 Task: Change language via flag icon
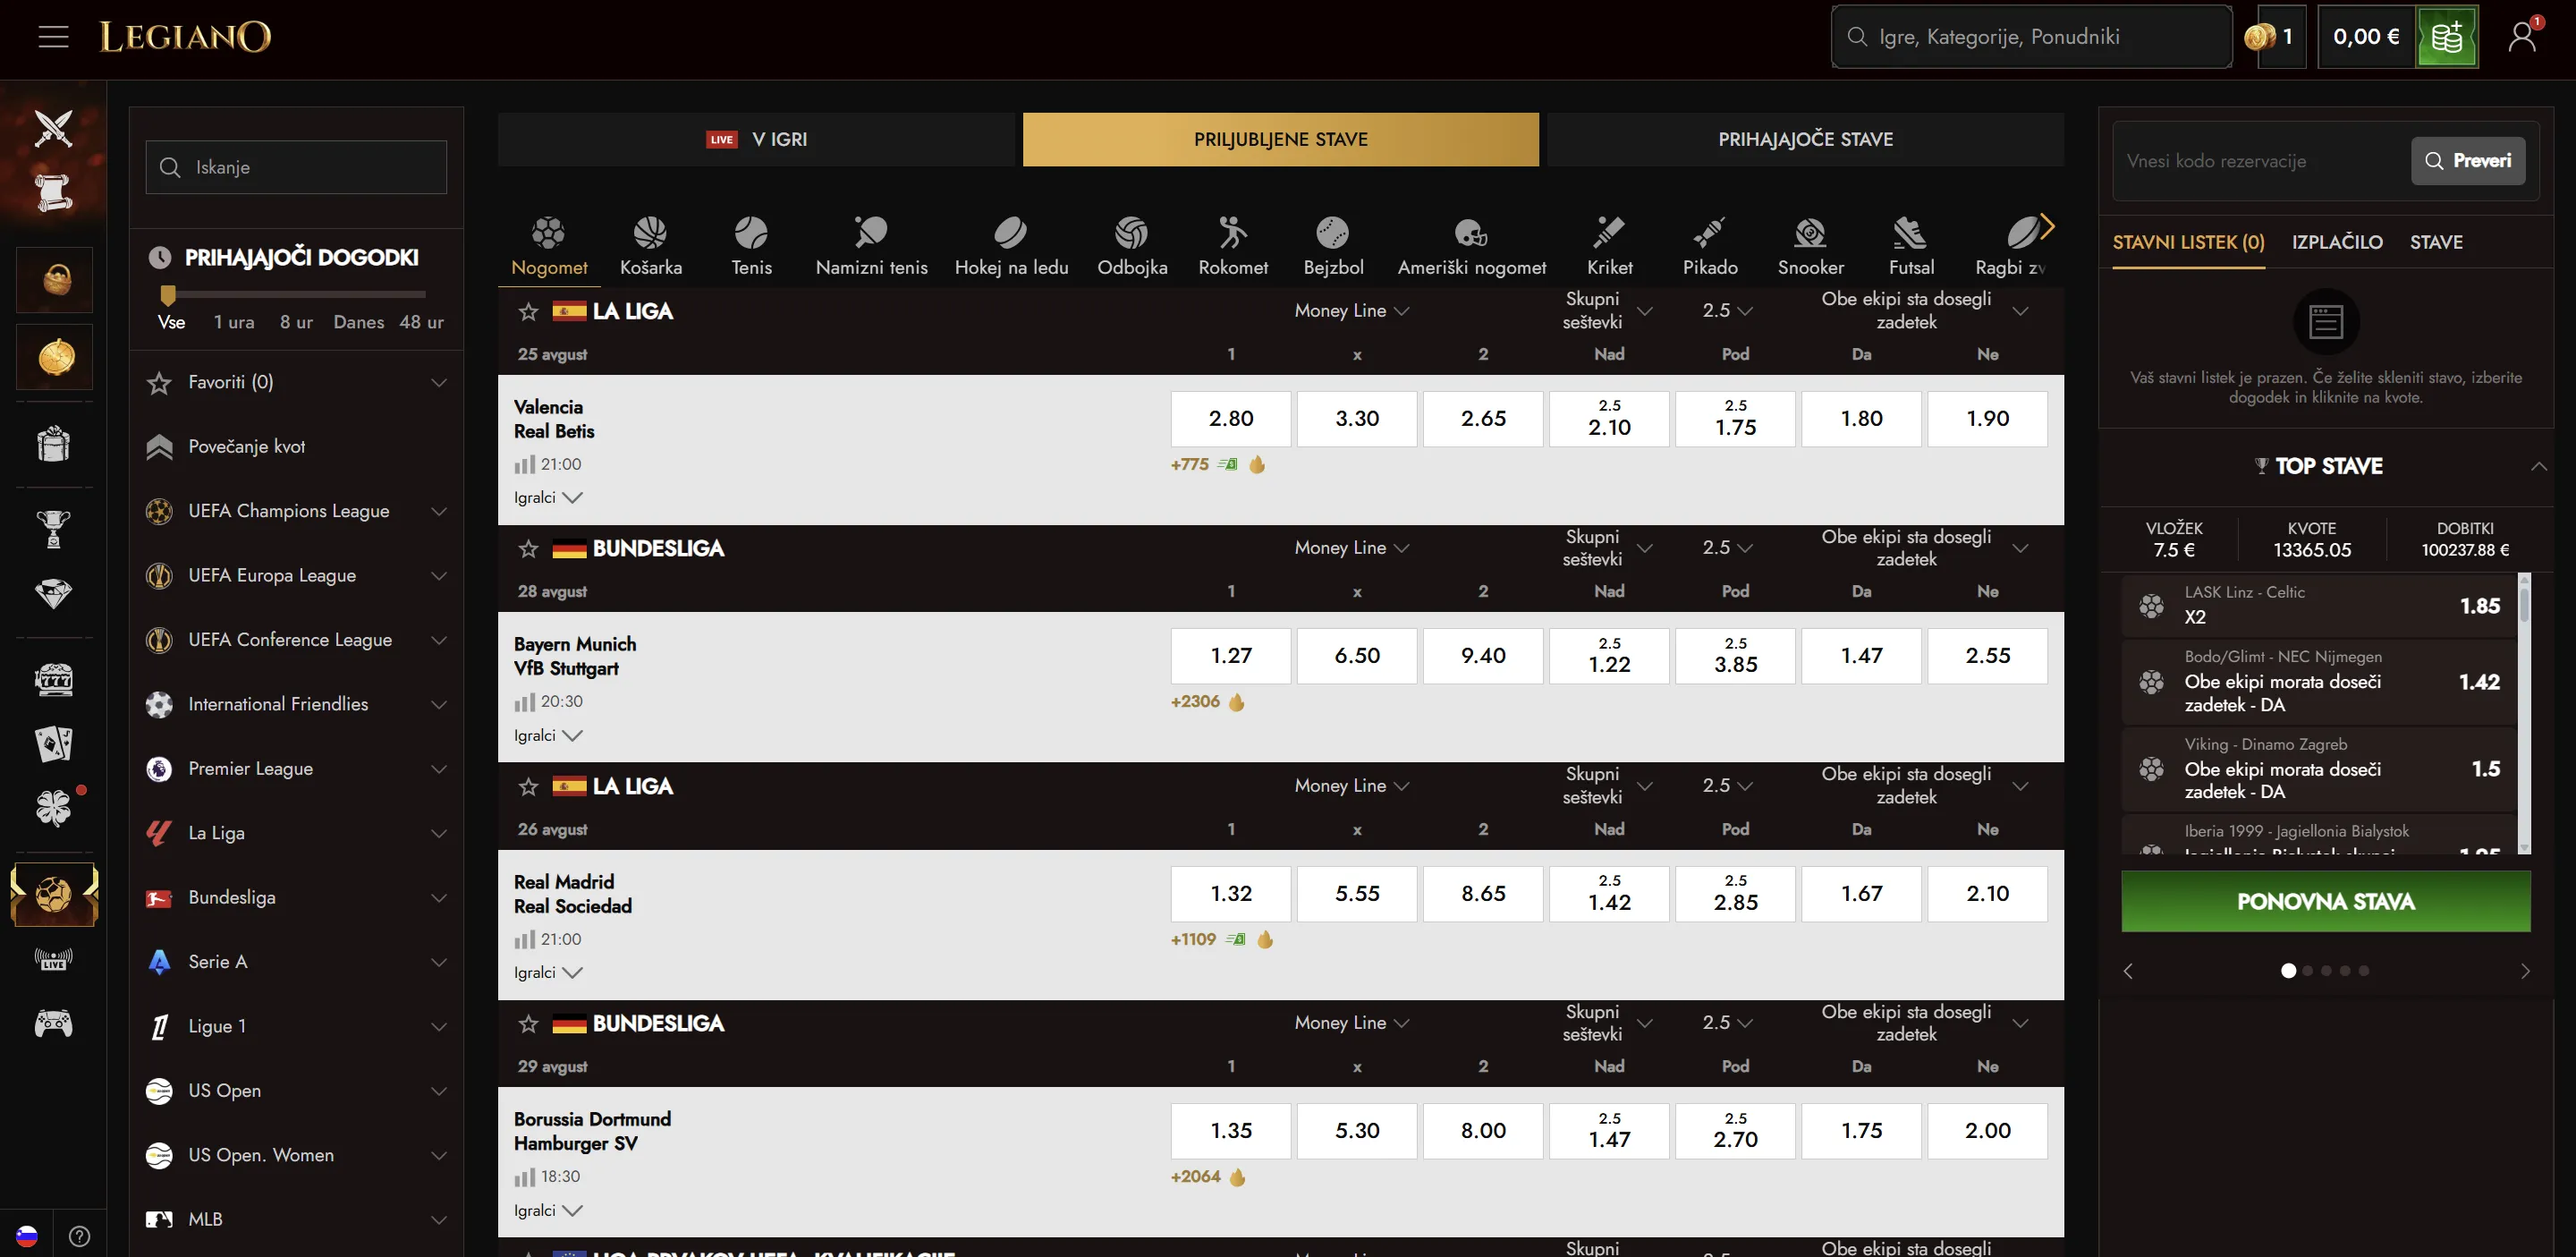27,1236
